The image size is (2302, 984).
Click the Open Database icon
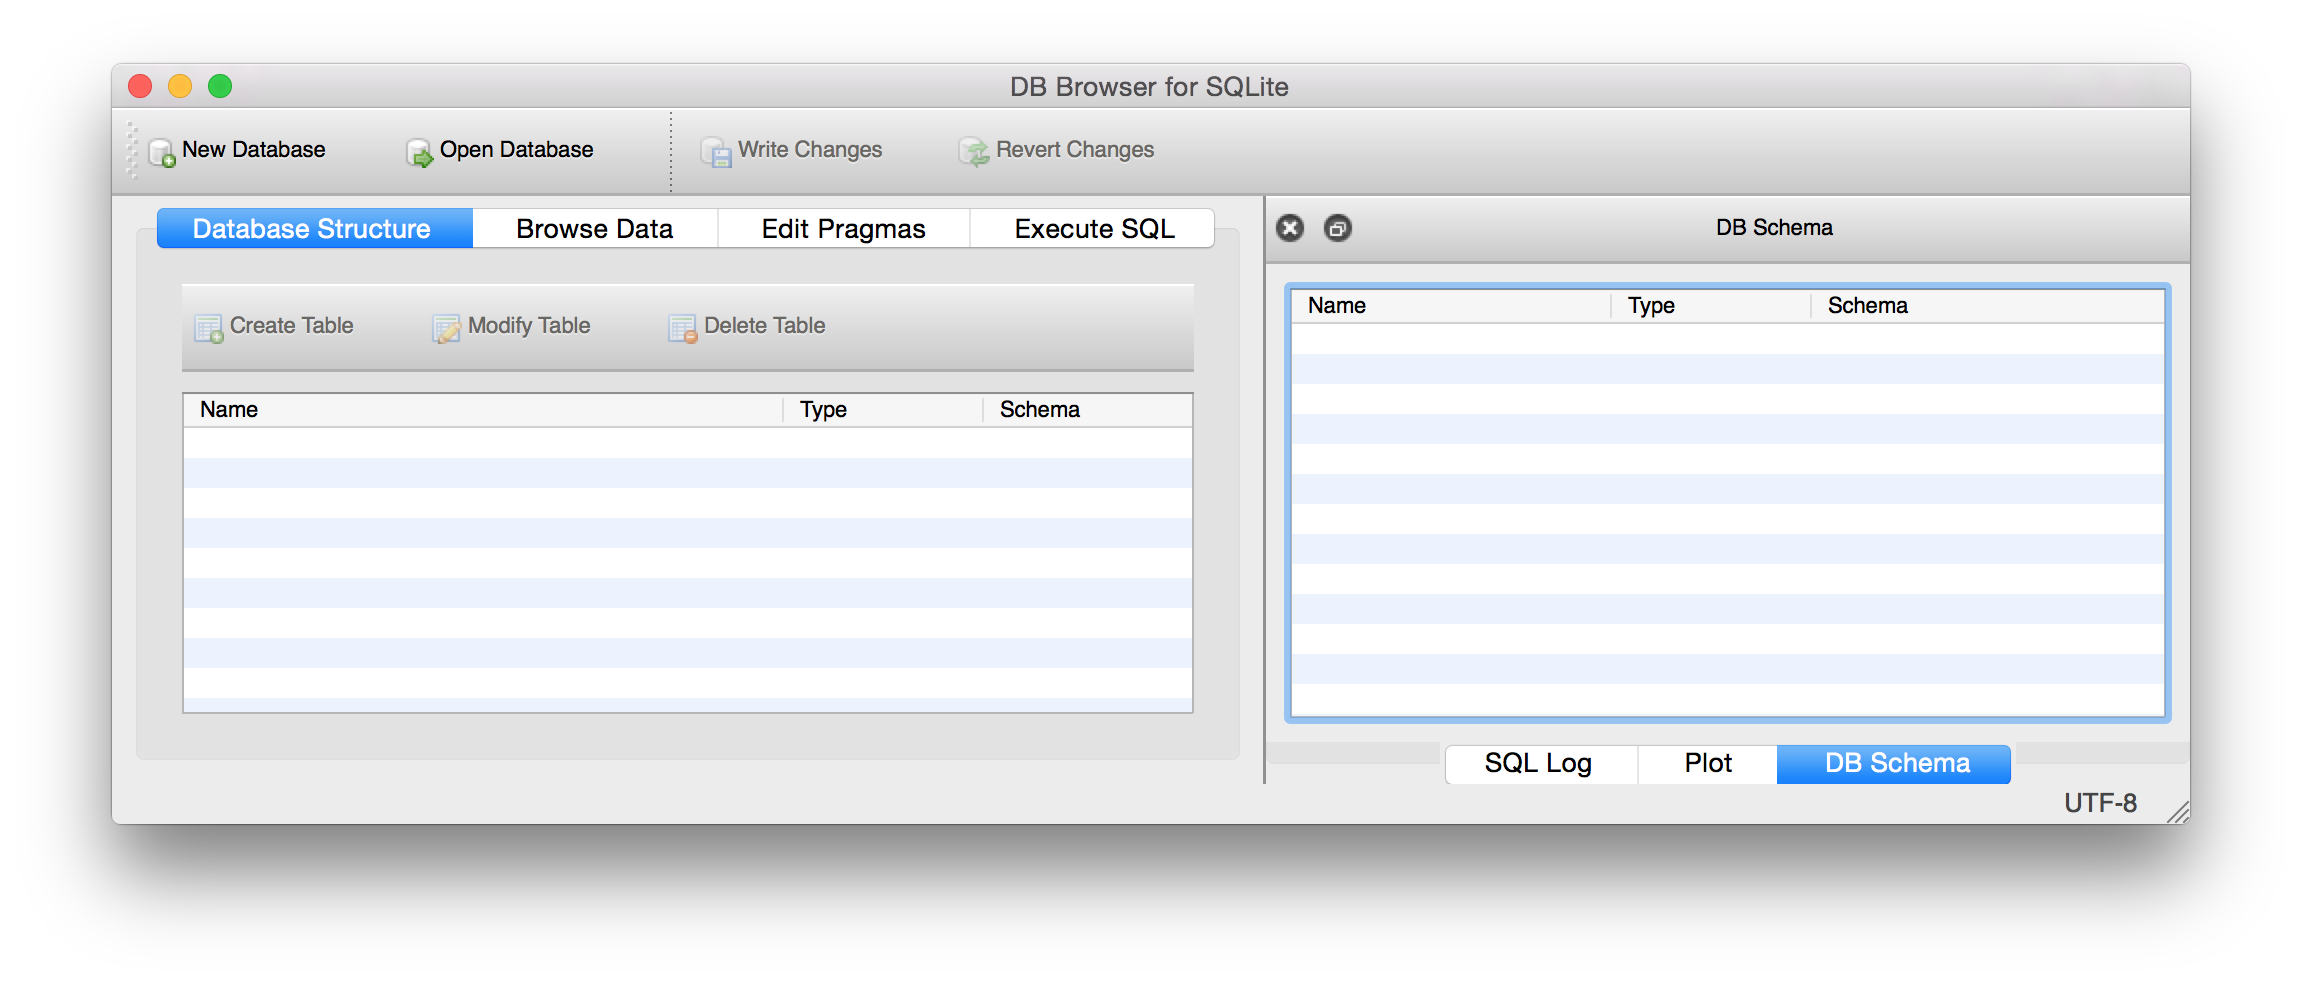[418, 150]
